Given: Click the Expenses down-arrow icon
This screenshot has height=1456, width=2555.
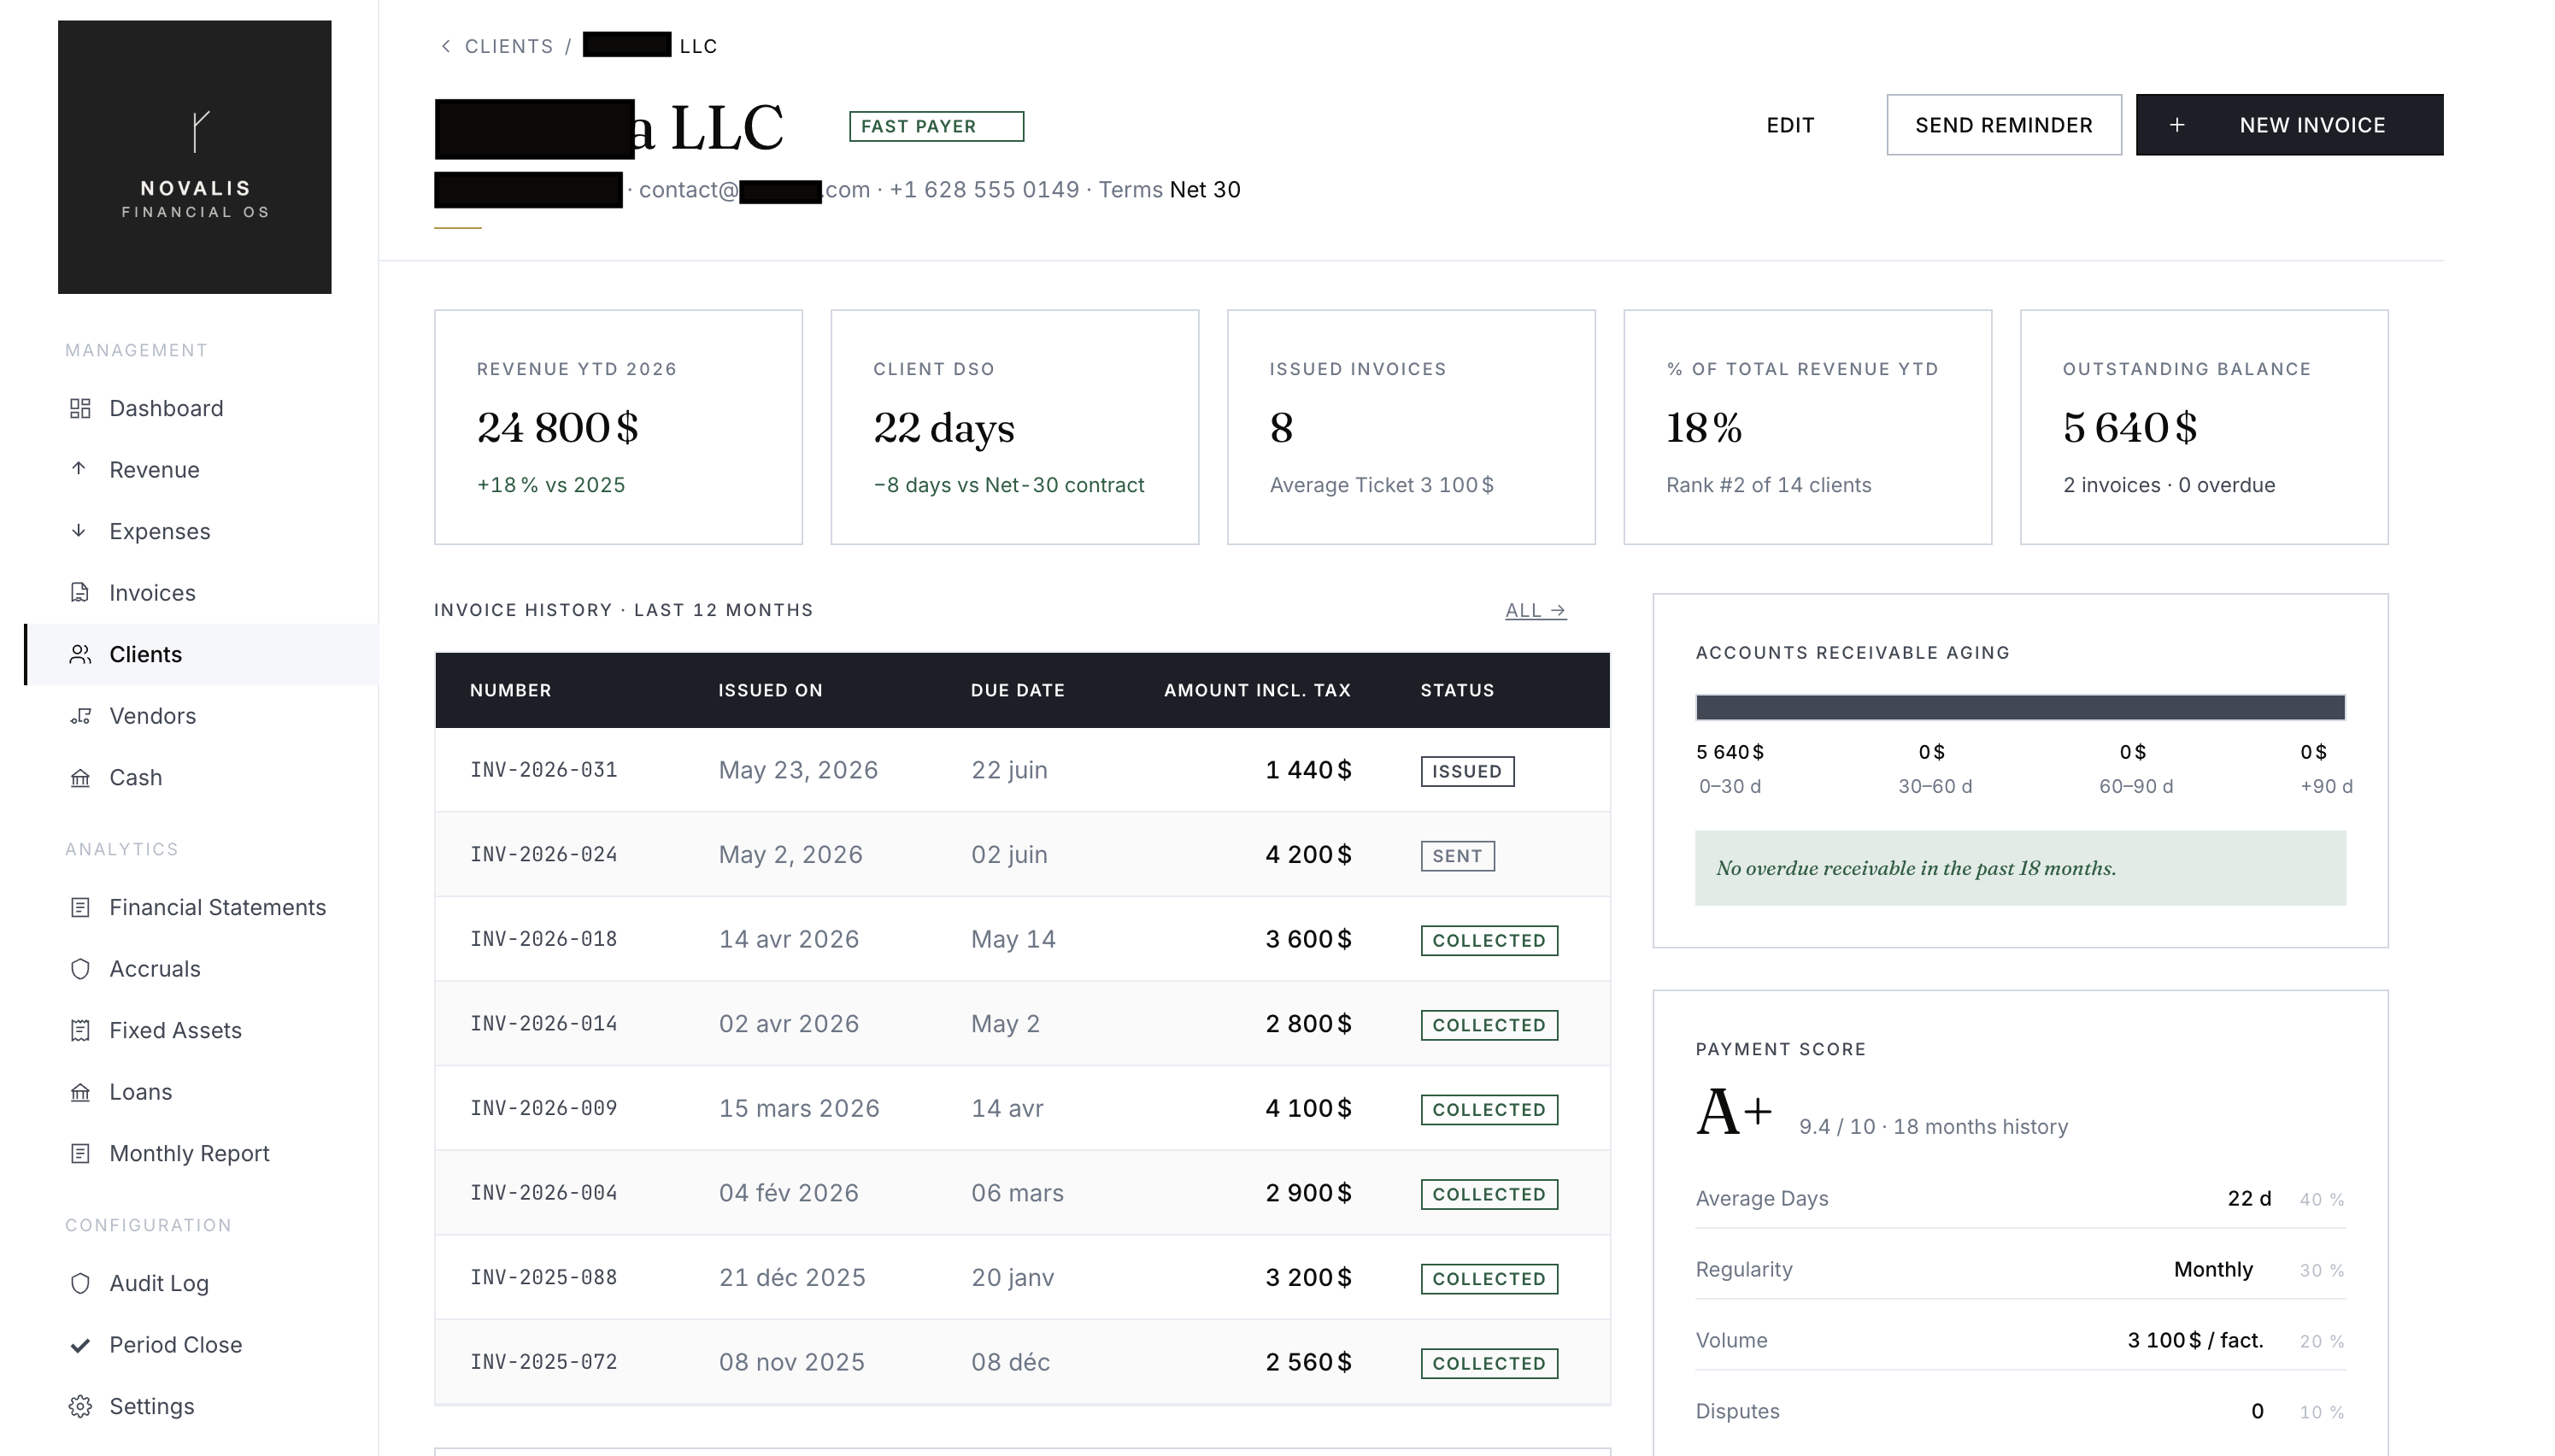Looking at the screenshot, I should tap(80, 531).
